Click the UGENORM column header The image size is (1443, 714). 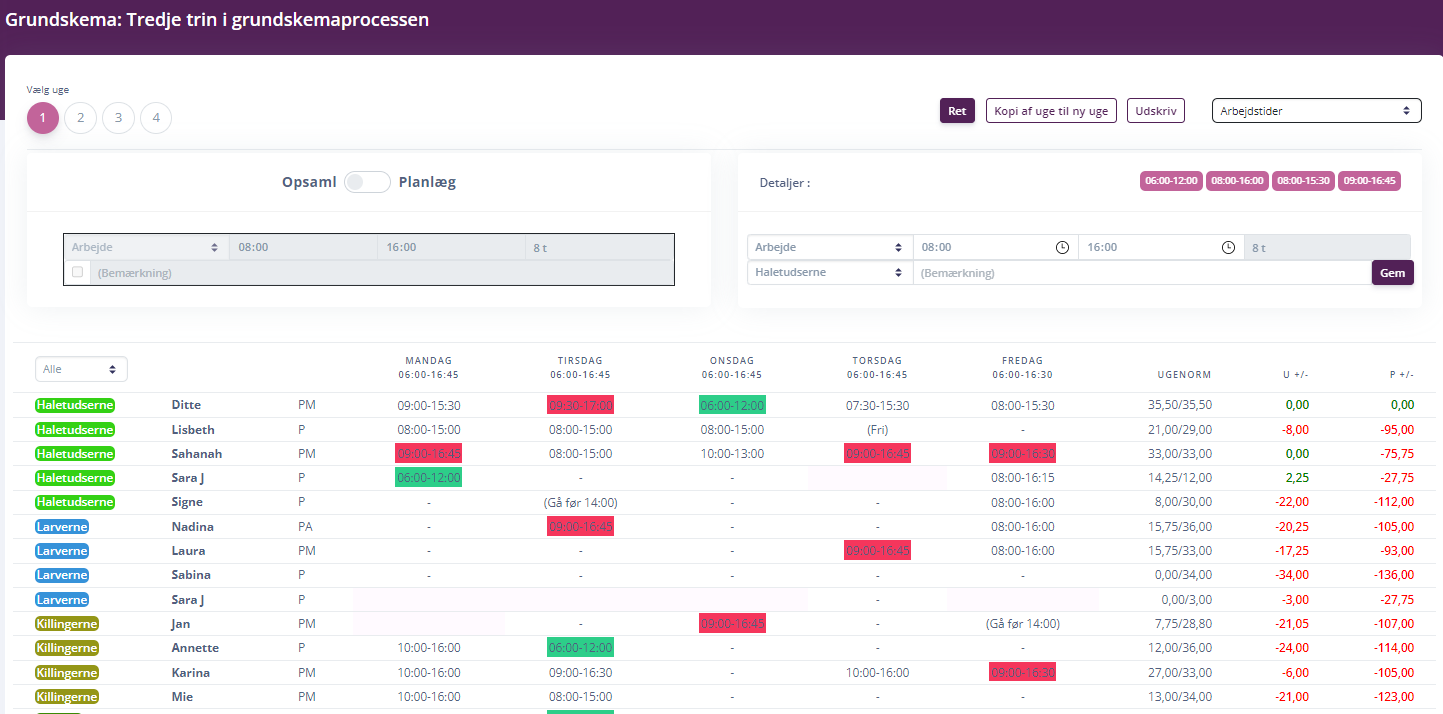1186,375
